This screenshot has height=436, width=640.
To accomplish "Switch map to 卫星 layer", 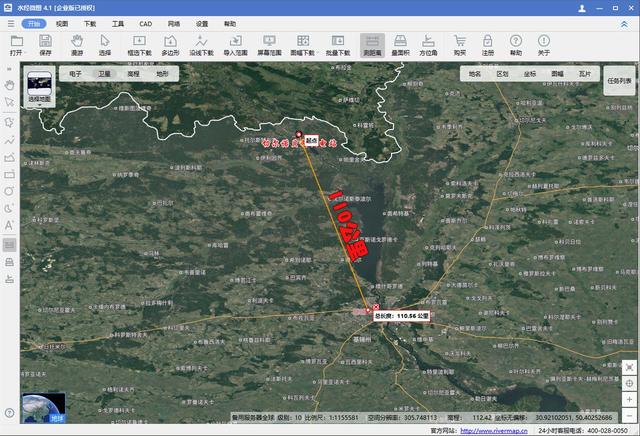I will tap(104, 74).
